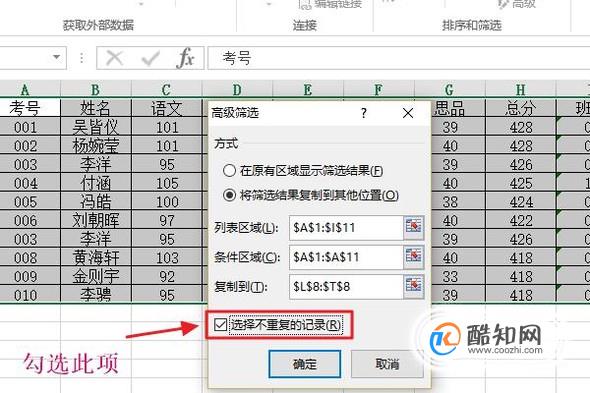This screenshot has height=393, width=590.
Task: Select name cell 杨婉莹
Action: click(96, 146)
